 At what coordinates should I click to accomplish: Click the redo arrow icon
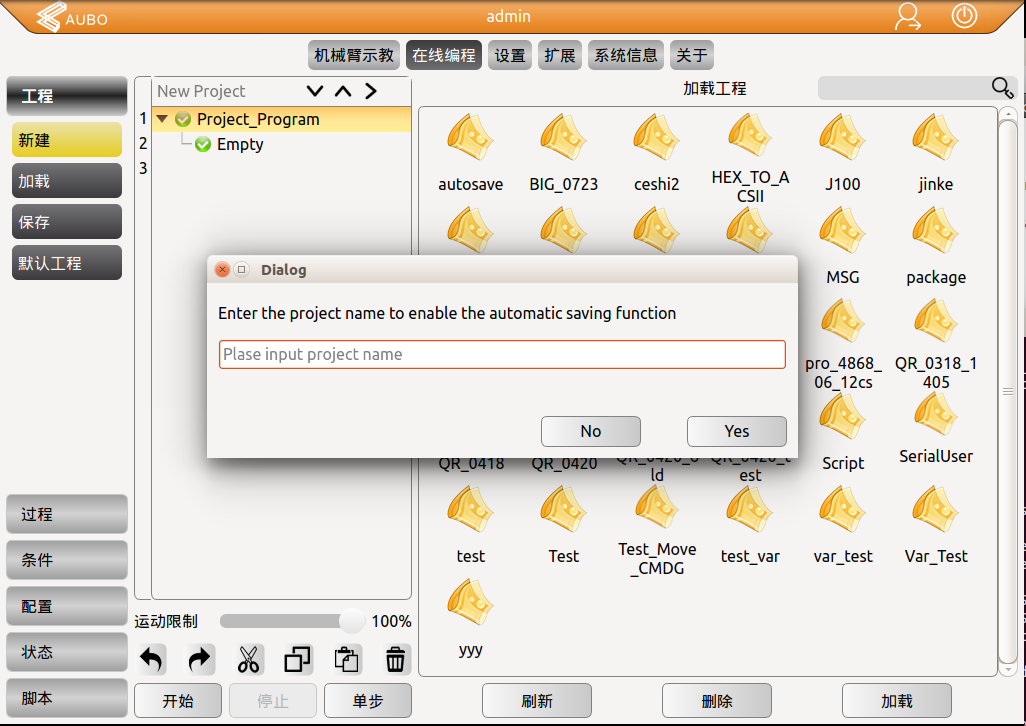[198, 659]
